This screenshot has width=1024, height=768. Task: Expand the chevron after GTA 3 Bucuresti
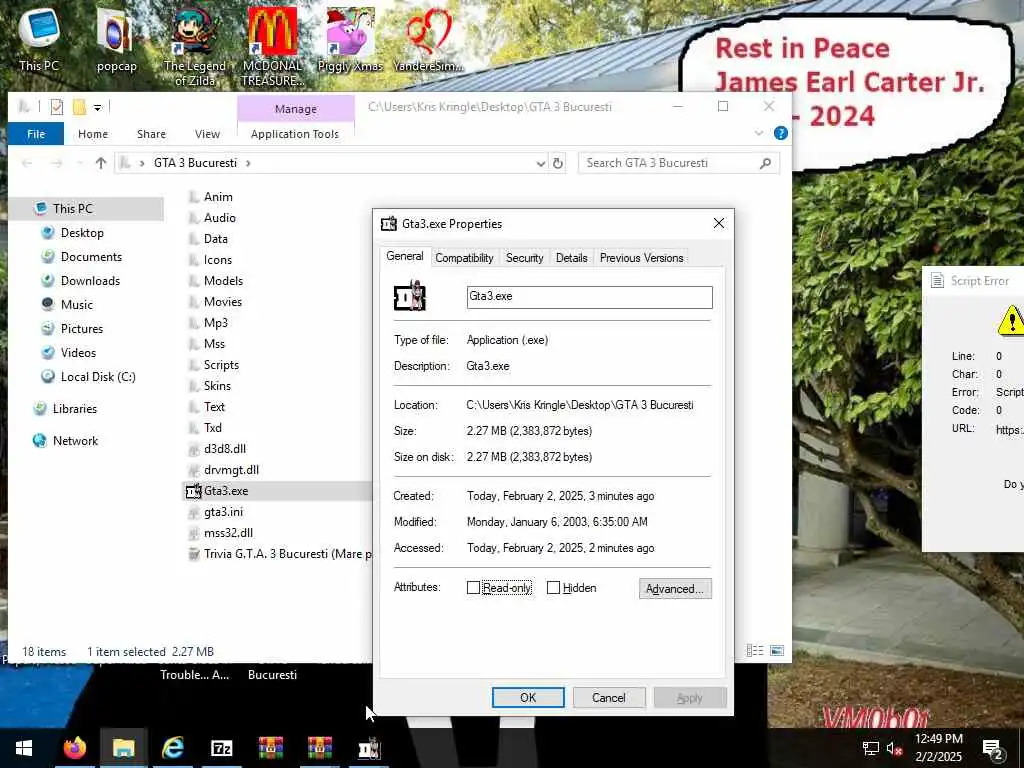pyautogui.click(x=248, y=163)
